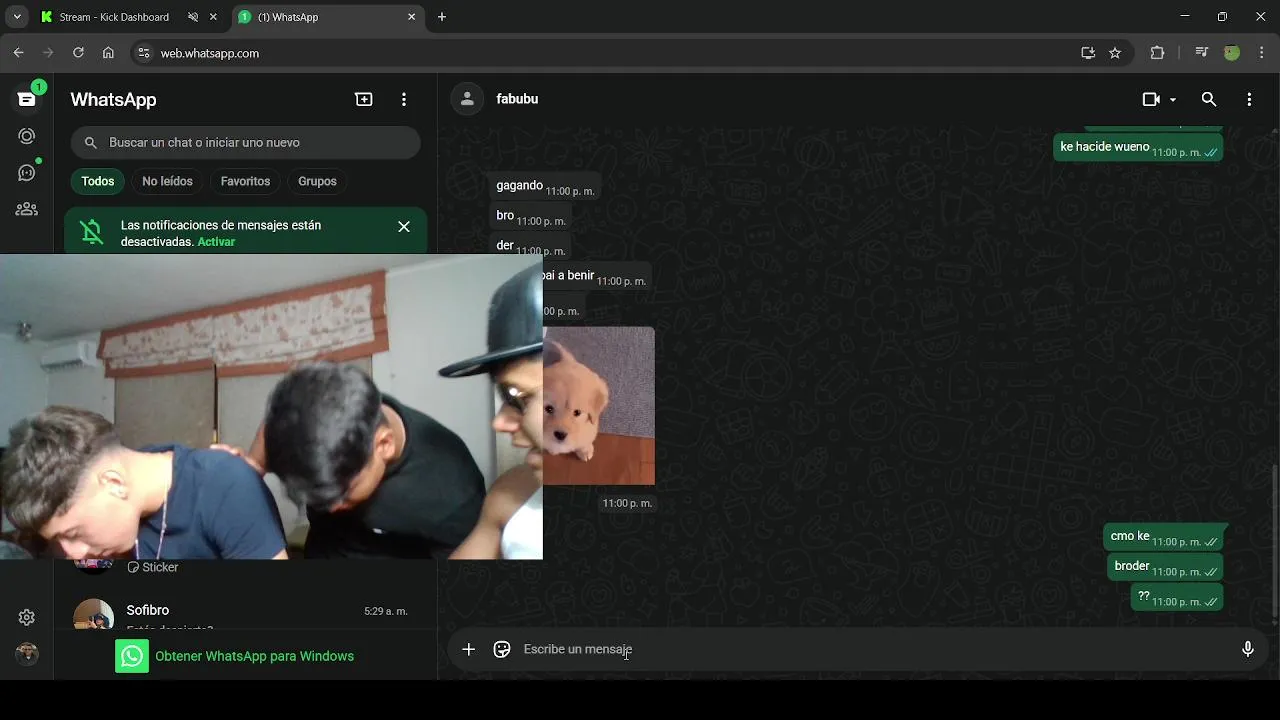Open the puppy image in the chat
This screenshot has width=1280, height=720.
pos(599,406)
